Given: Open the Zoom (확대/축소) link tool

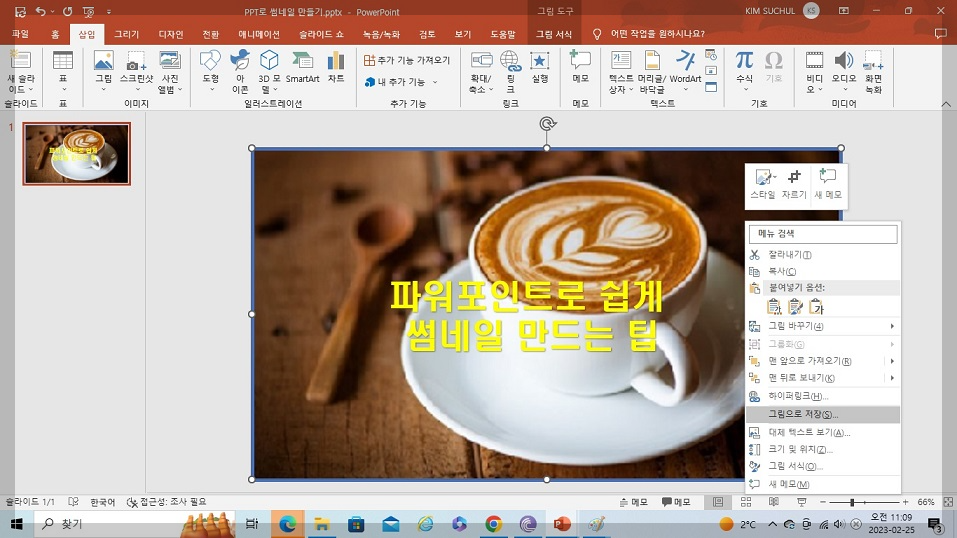Looking at the screenshot, I should [481, 61].
